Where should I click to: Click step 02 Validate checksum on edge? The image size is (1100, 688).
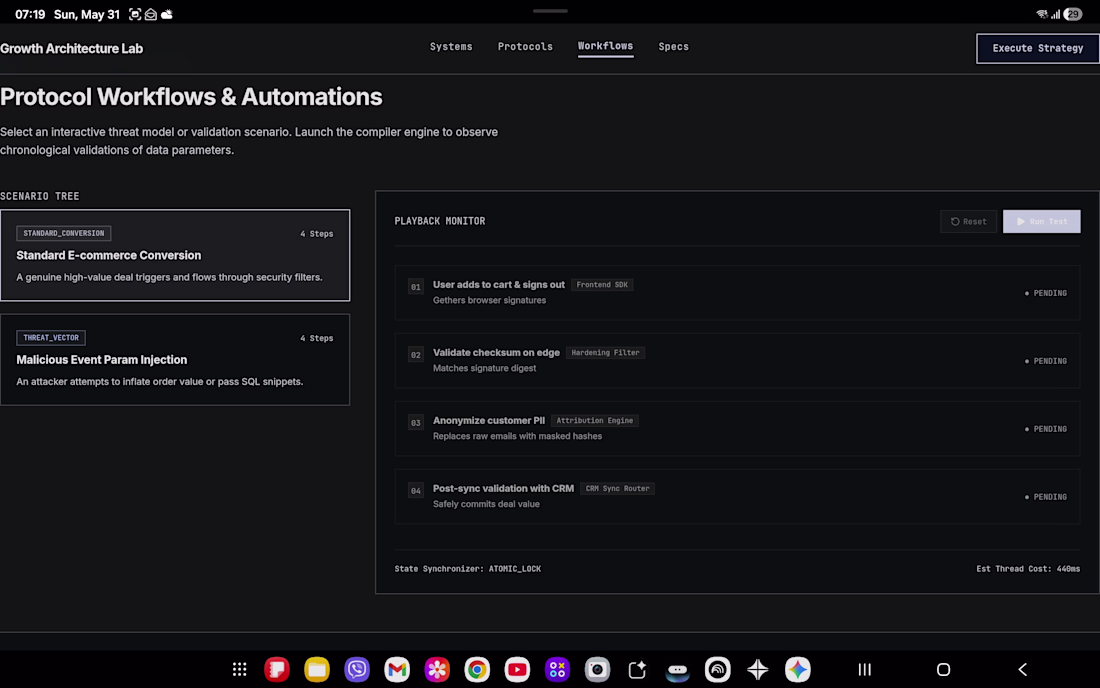click(737, 360)
